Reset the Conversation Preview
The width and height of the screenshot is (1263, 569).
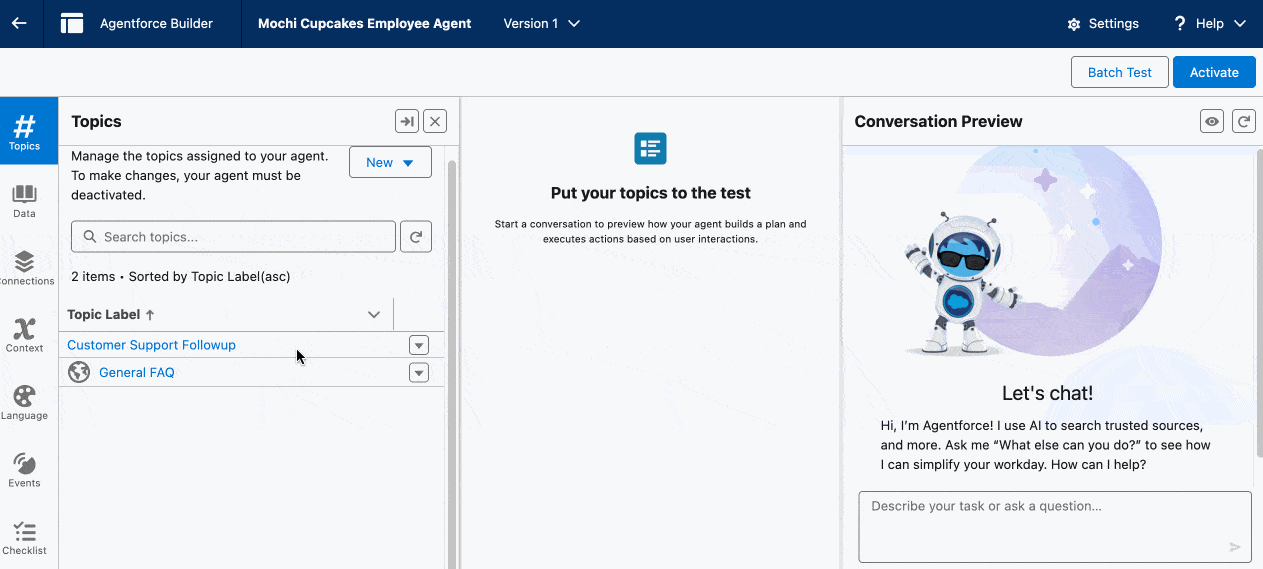point(1244,121)
